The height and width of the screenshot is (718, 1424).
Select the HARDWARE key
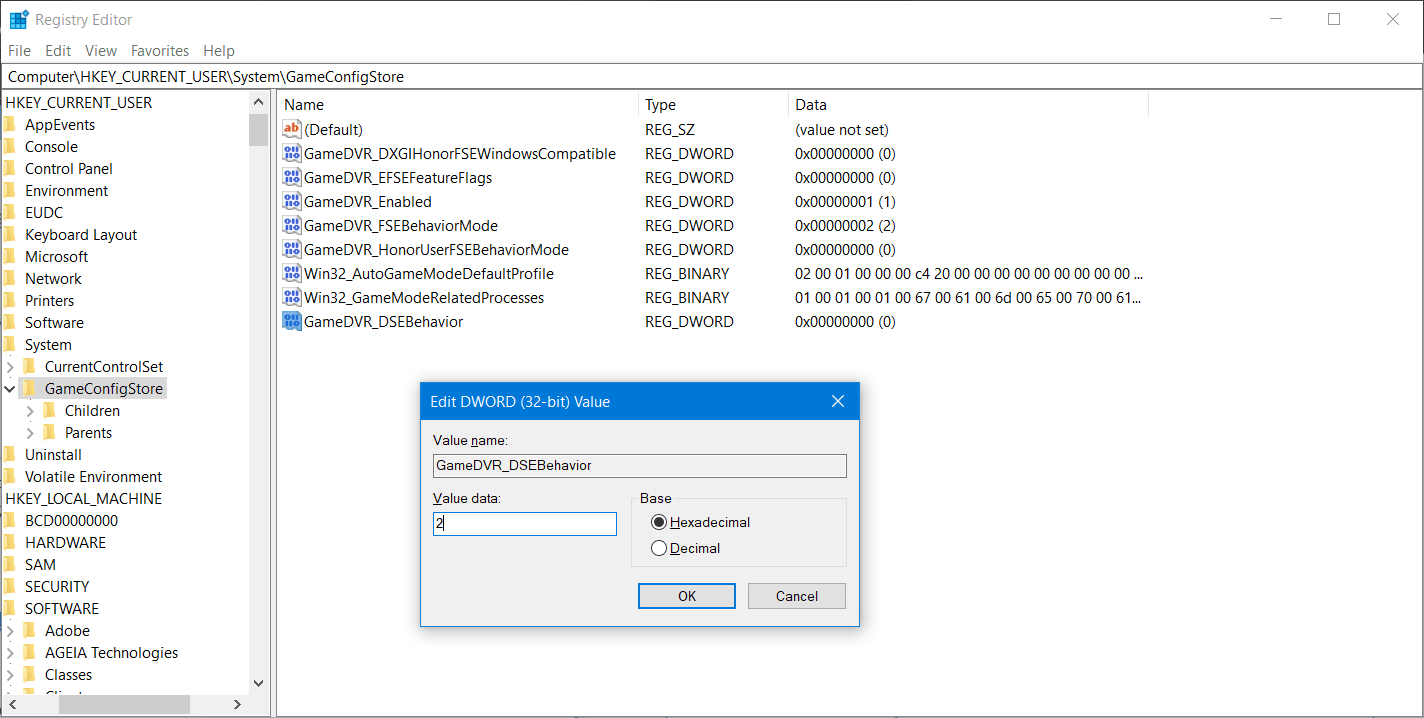point(65,542)
